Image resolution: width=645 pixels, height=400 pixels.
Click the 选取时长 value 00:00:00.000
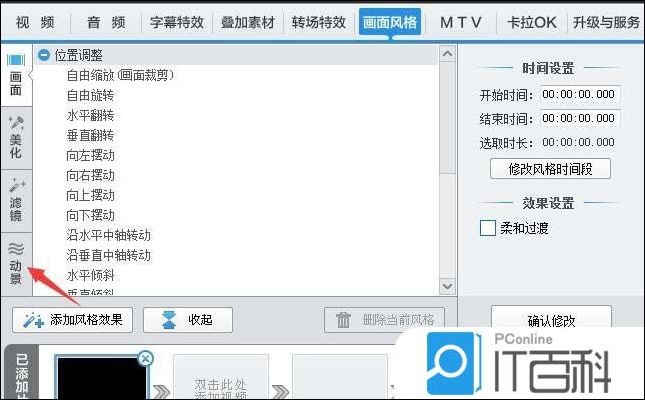578,142
